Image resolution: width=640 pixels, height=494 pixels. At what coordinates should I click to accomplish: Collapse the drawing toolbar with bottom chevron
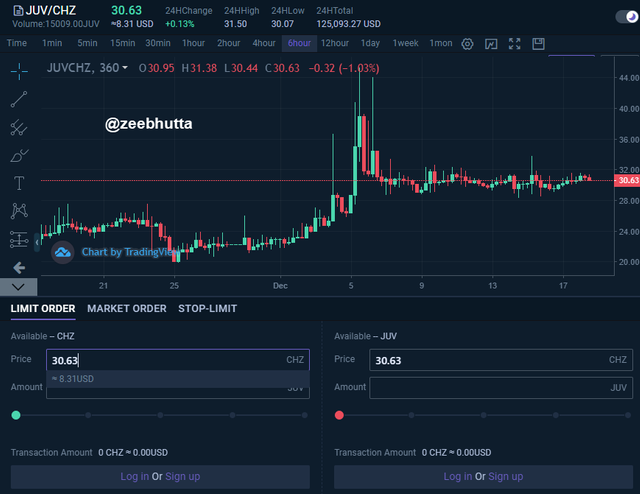18,287
